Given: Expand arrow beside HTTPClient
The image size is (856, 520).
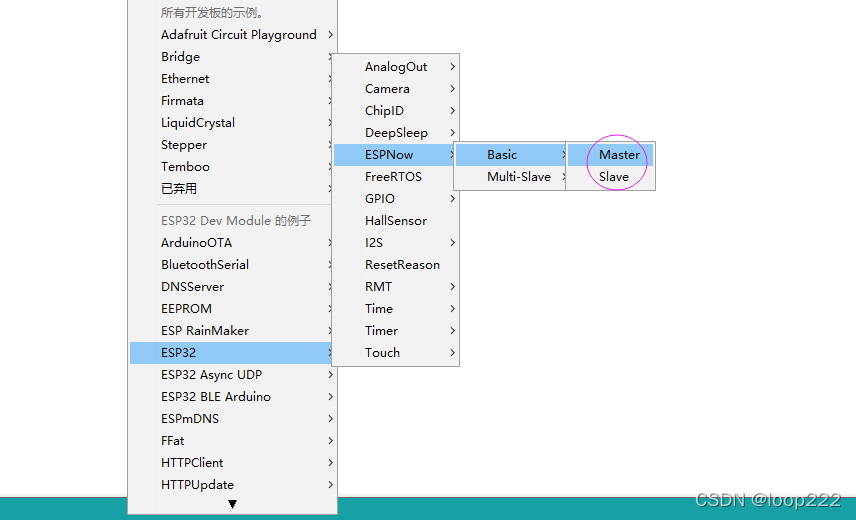Looking at the screenshot, I should click(x=330, y=463).
